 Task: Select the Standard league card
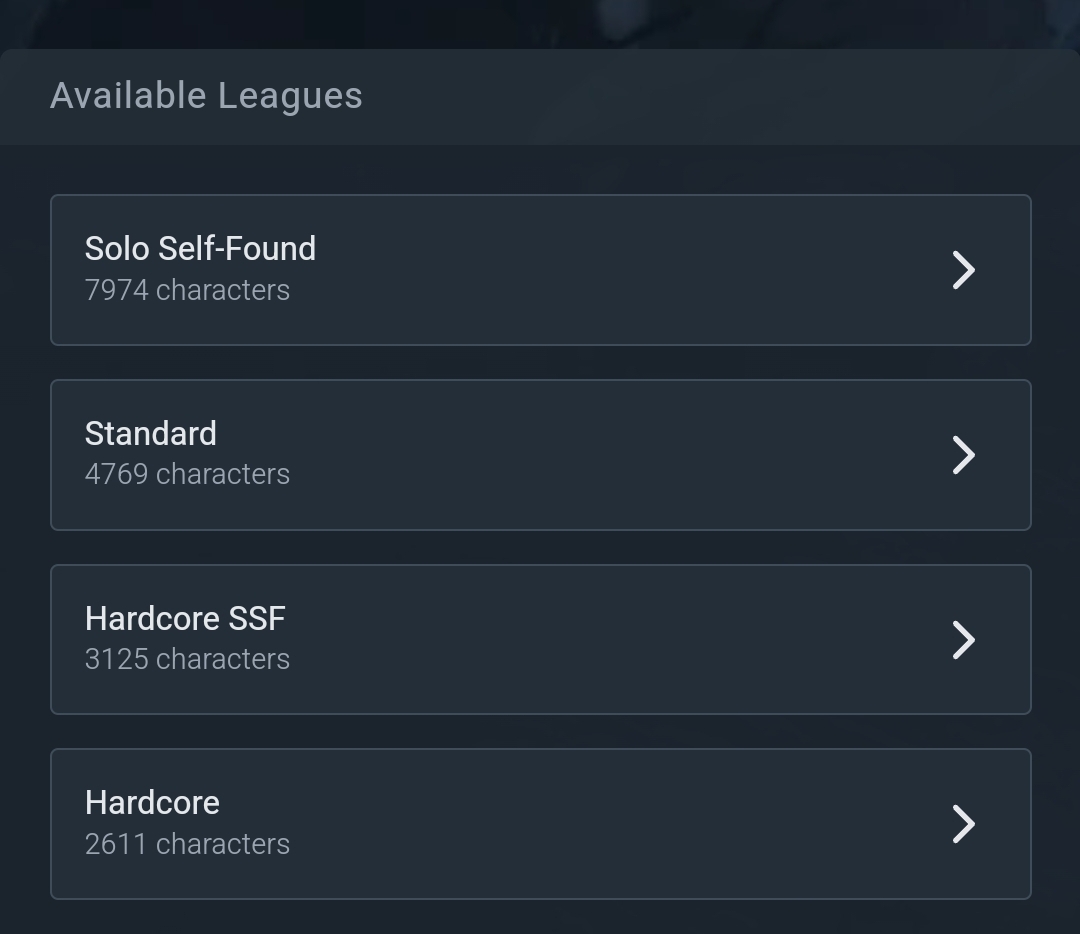point(541,455)
